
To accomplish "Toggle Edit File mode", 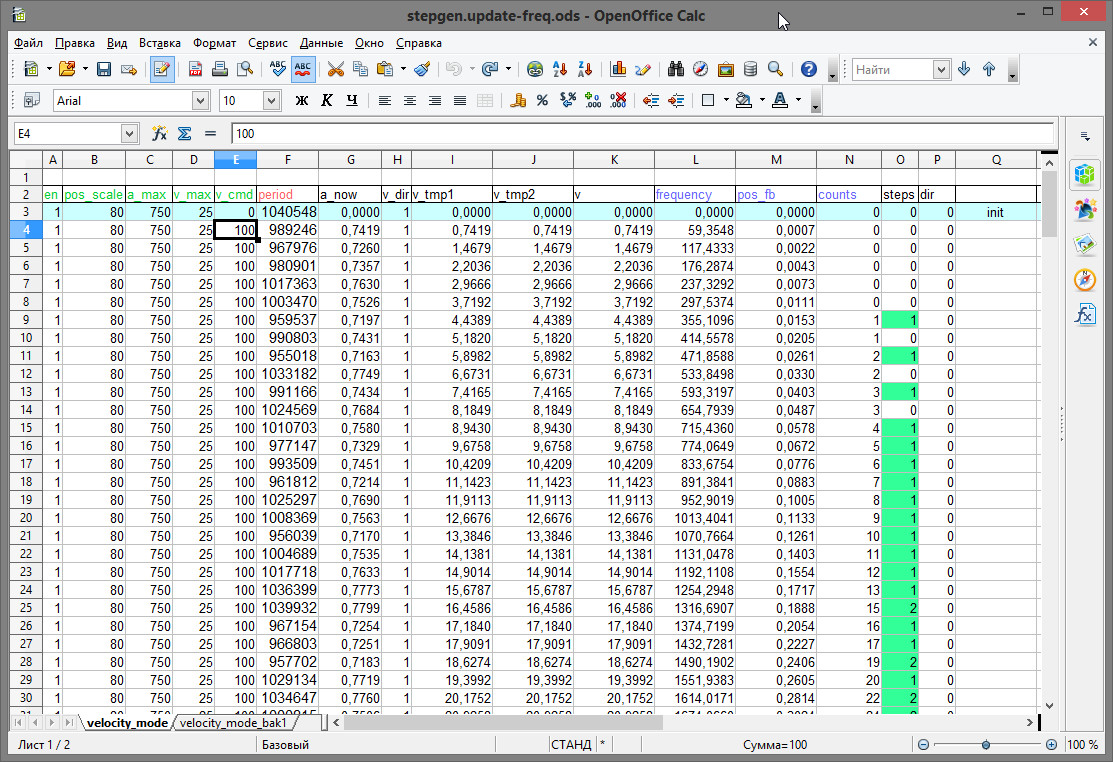I will [x=160, y=69].
